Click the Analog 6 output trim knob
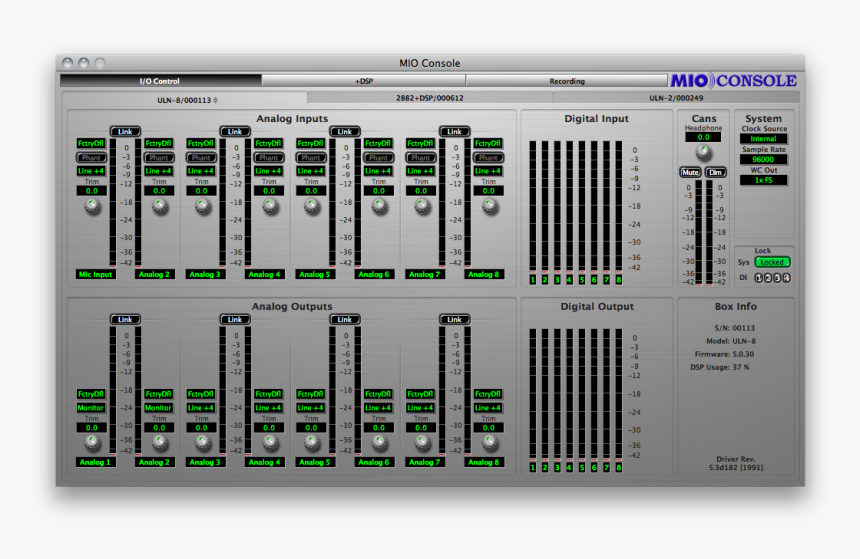The height and width of the screenshot is (559, 860). click(x=380, y=443)
